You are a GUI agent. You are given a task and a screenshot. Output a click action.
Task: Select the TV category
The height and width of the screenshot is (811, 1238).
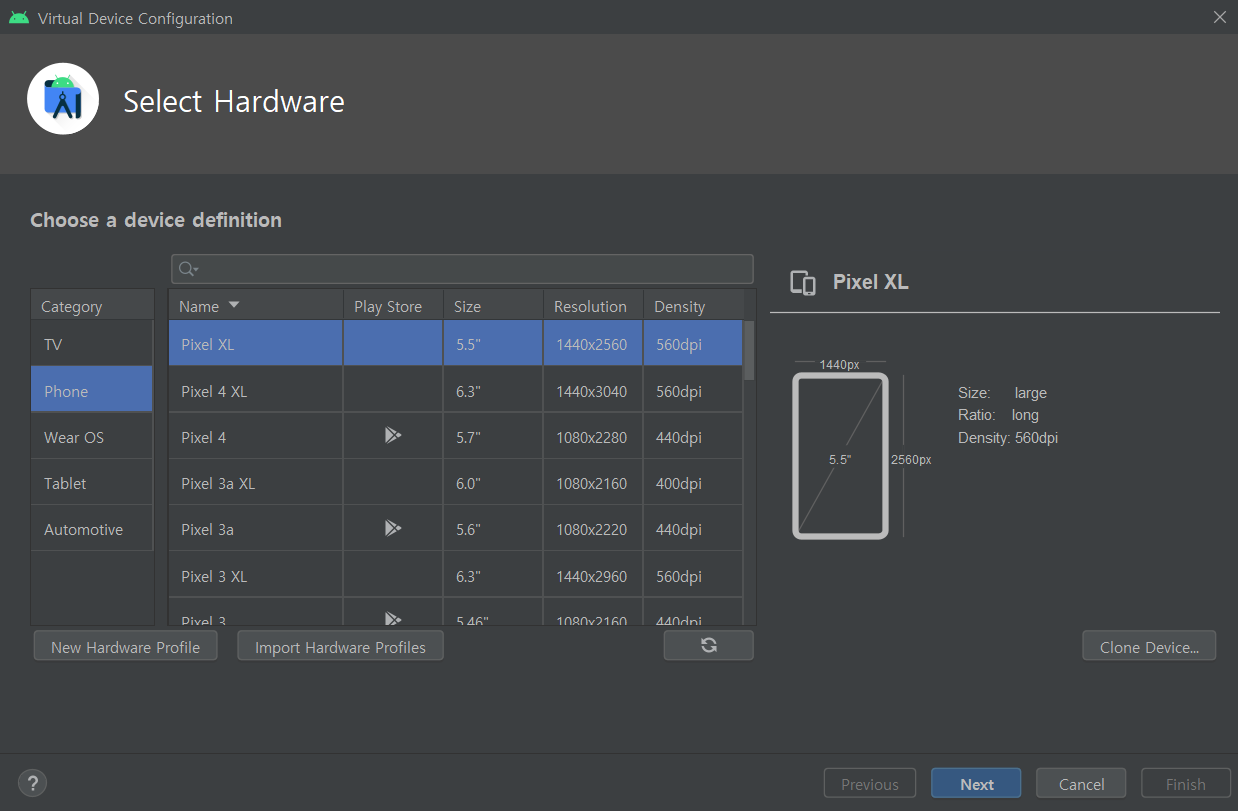pyautogui.click(x=92, y=344)
